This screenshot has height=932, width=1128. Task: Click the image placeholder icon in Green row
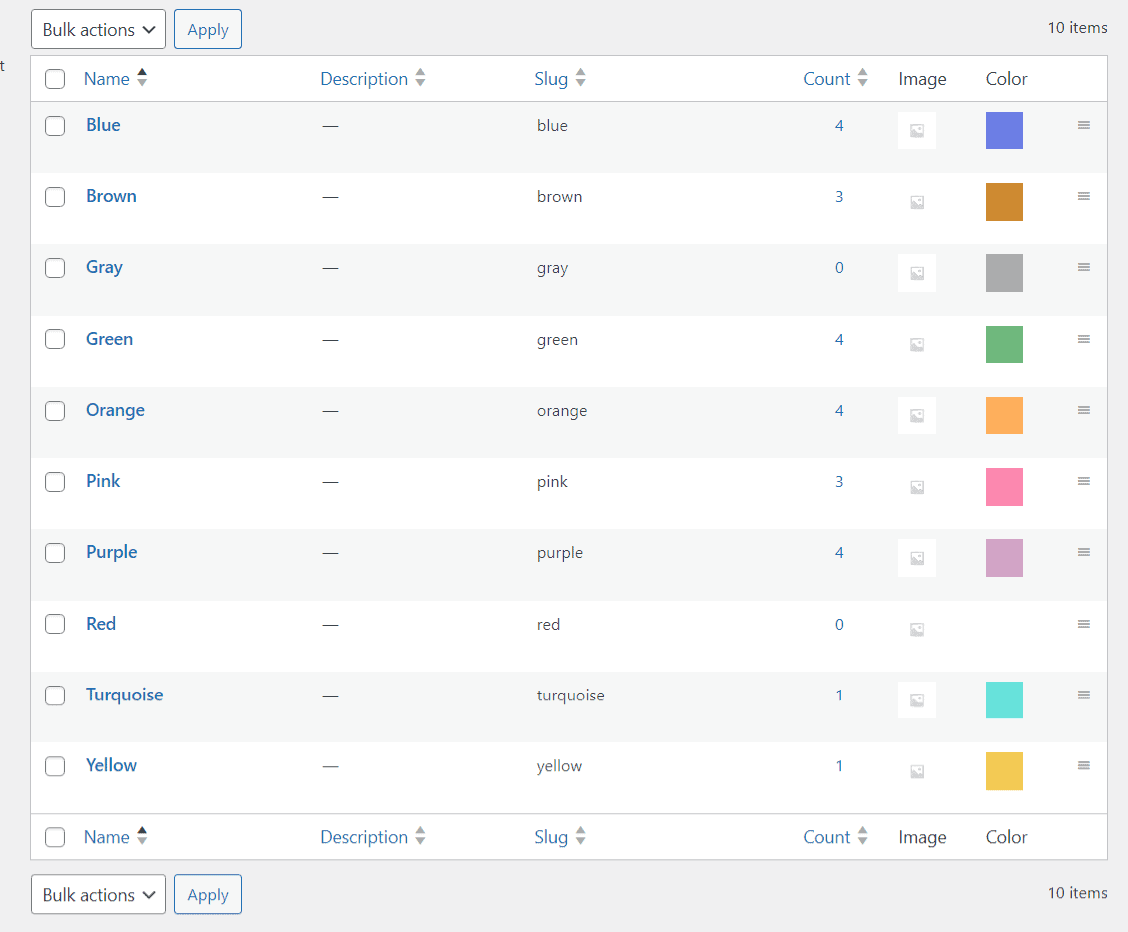tap(917, 344)
